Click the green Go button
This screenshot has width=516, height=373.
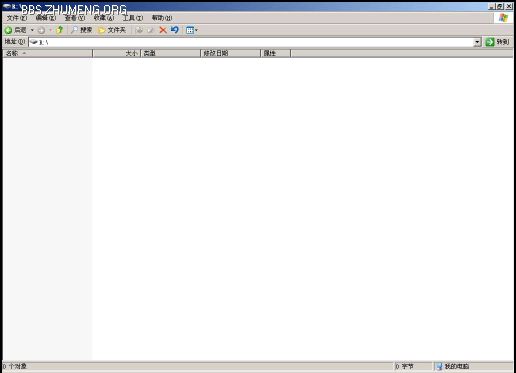[498, 42]
